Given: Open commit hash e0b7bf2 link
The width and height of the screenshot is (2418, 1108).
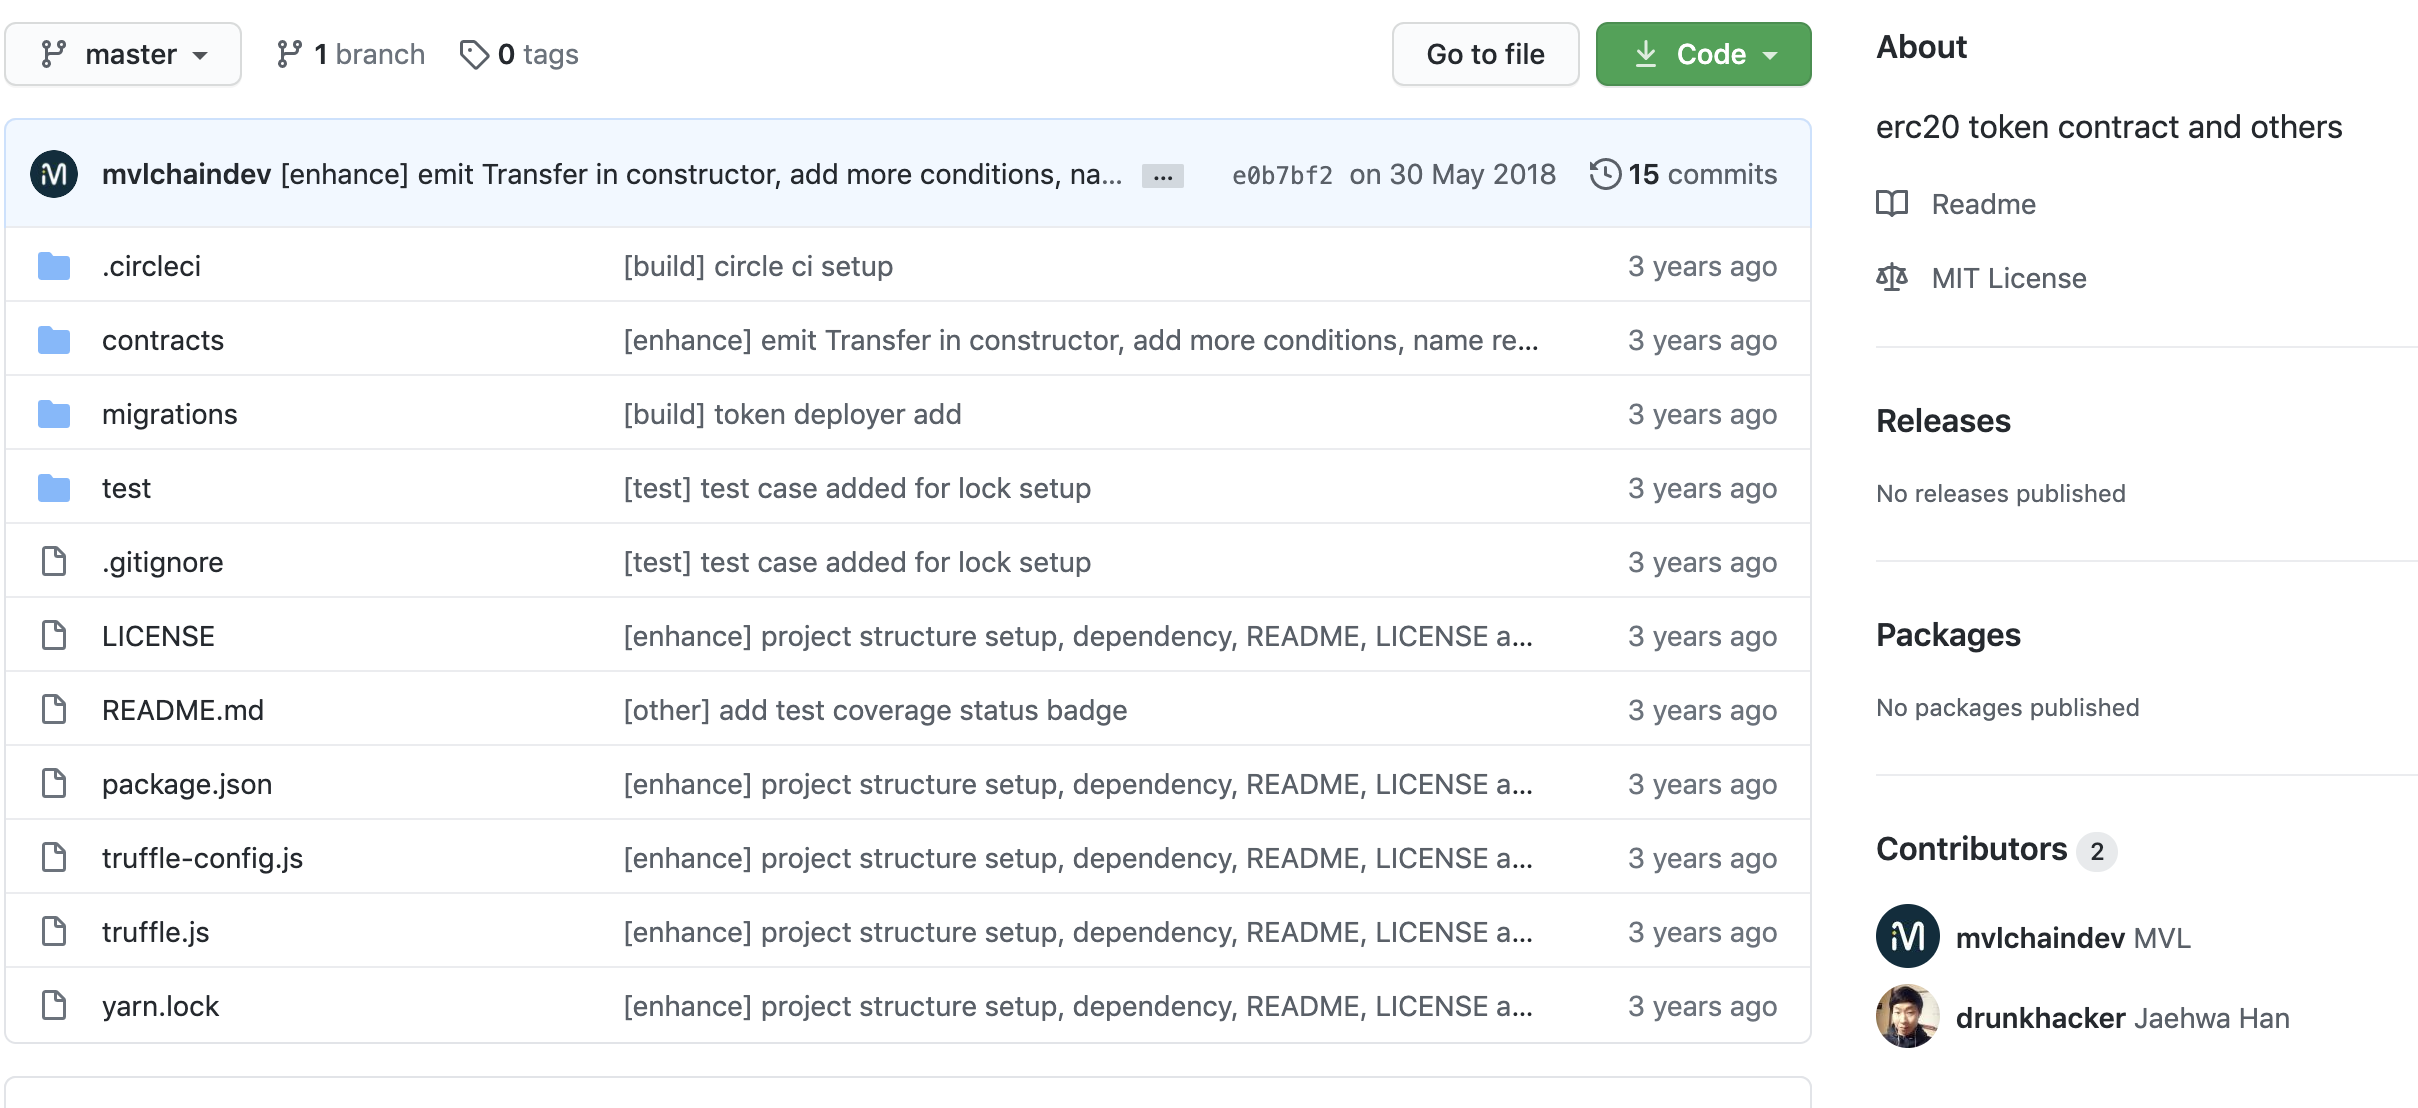Looking at the screenshot, I should (x=1282, y=175).
